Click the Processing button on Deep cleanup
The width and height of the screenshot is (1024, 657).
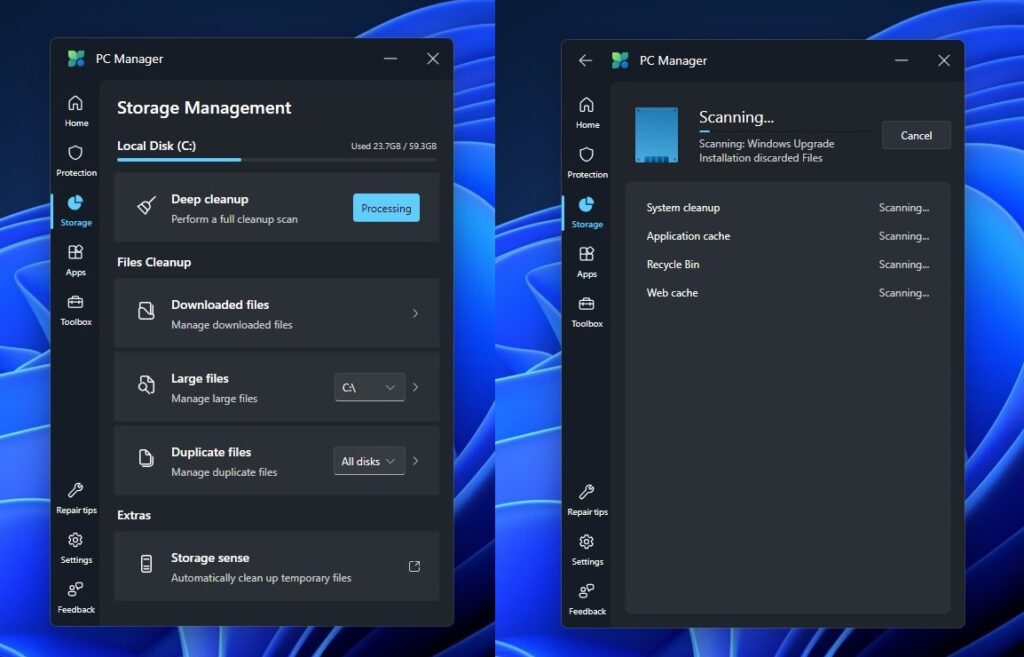(x=386, y=208)
